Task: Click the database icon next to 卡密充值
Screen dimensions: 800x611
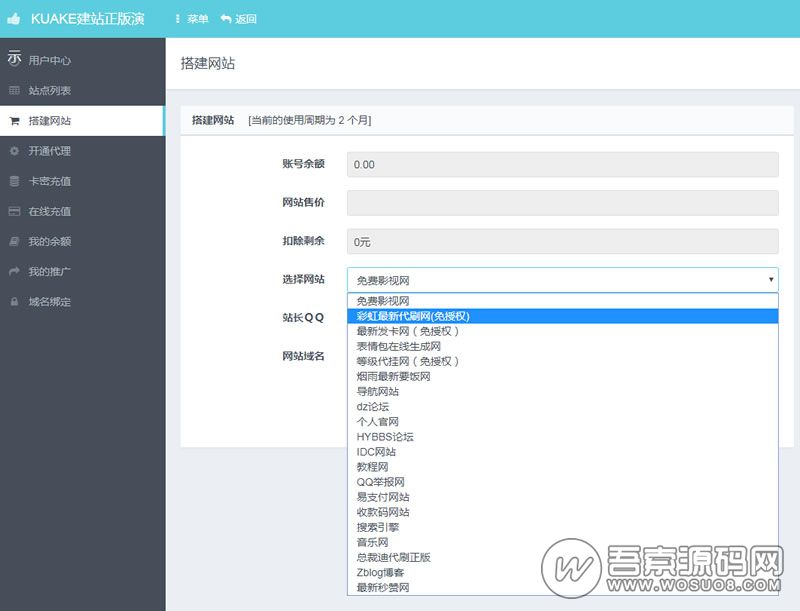Action: 14,181
